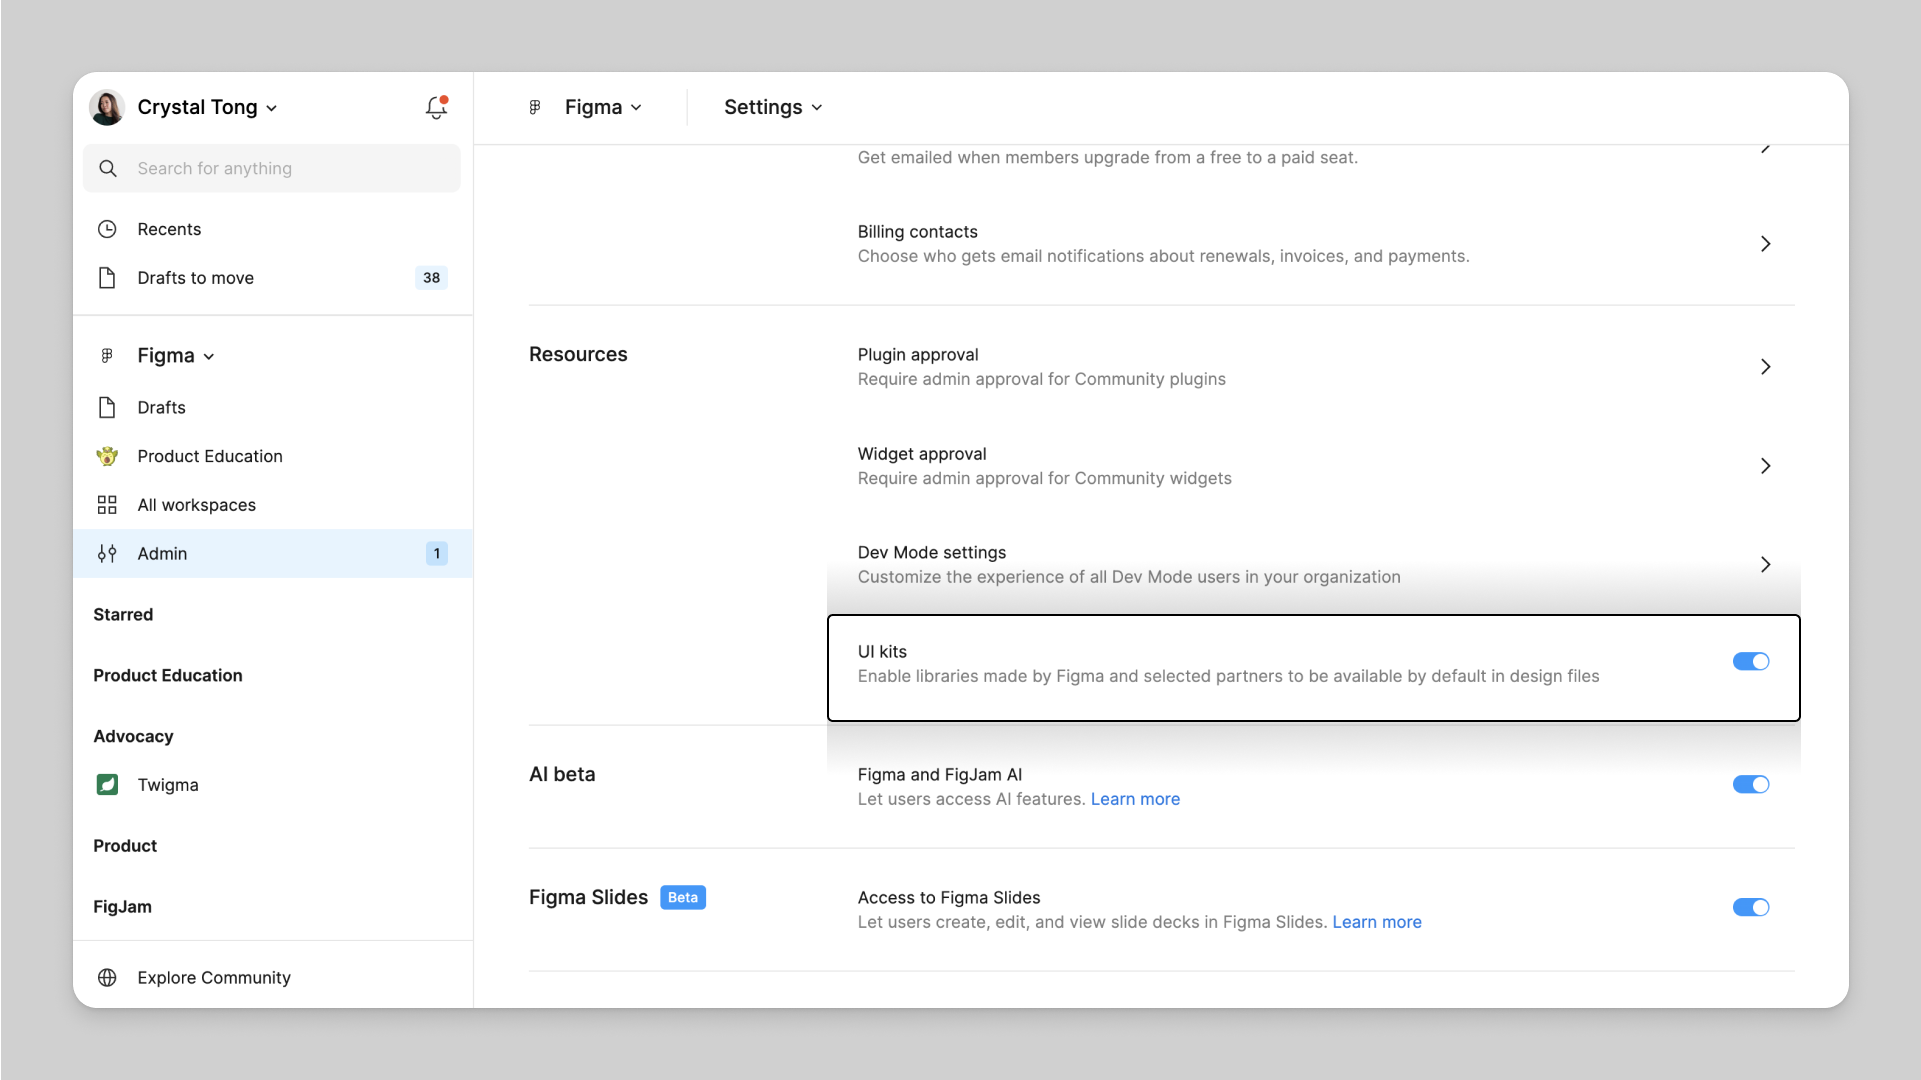Turn off Figma and FigJam AI toggle
The height and width of the screenshot is (1080, 1921).
pos(1751,785)
